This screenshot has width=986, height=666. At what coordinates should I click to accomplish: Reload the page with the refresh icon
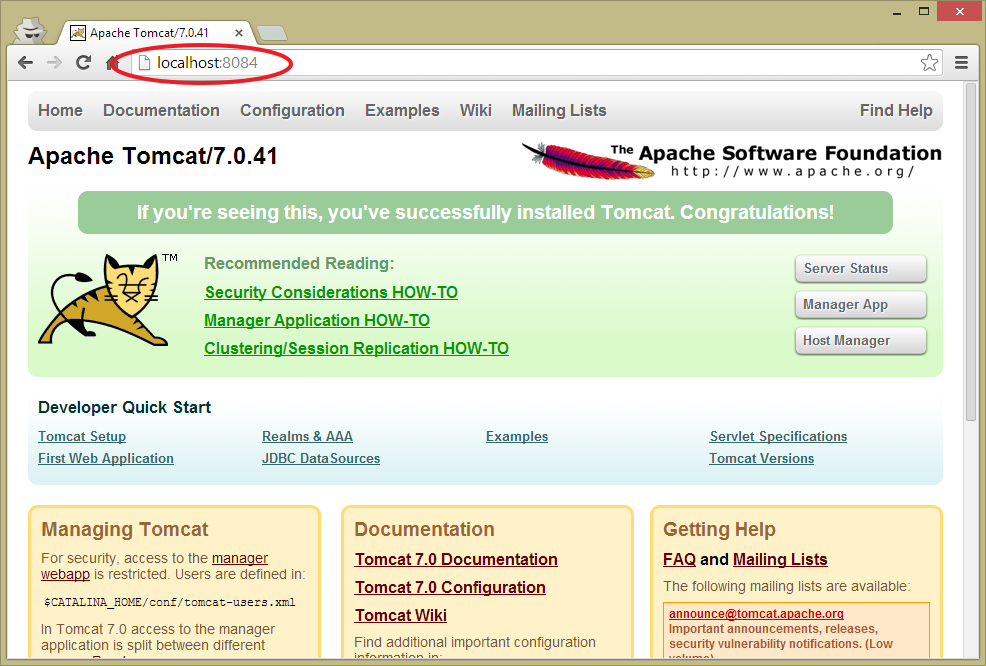84,63
